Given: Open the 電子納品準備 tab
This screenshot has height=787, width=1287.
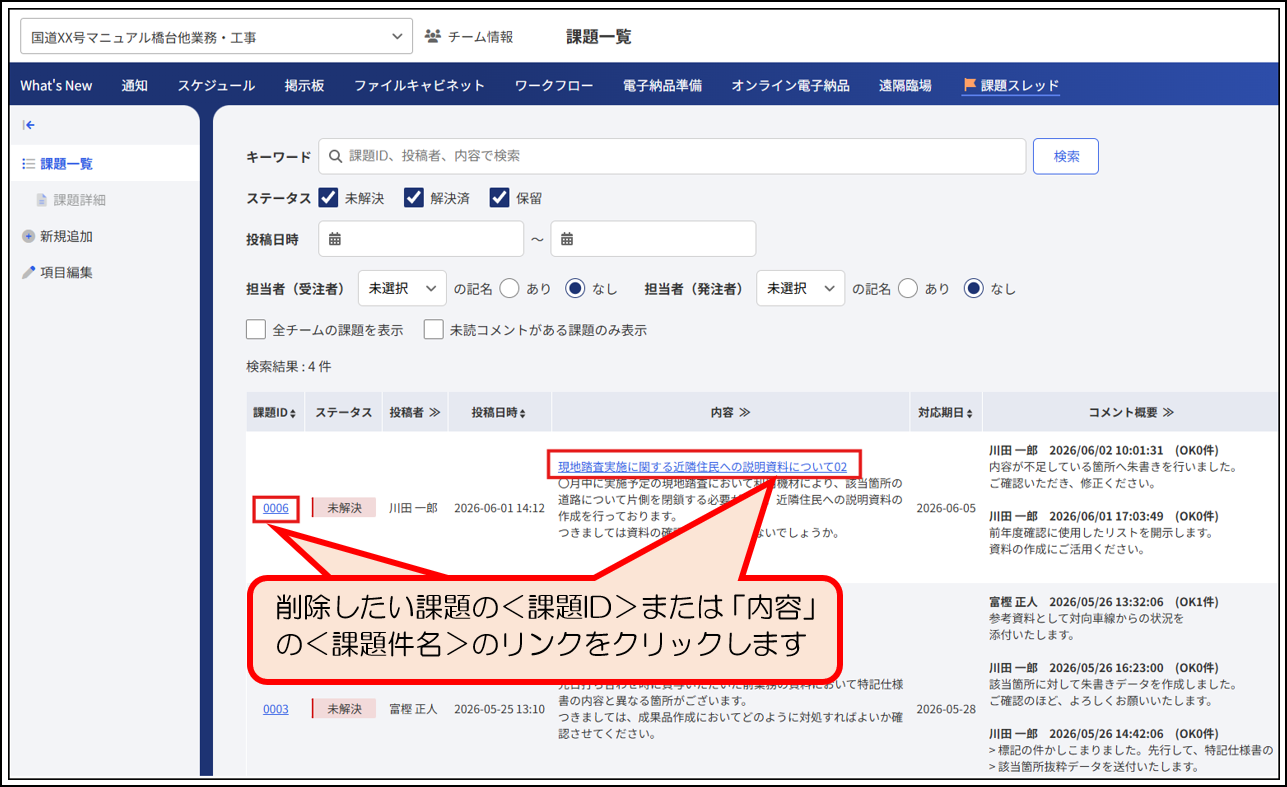Looking at the screenshot, I should (x=662, y=86).
